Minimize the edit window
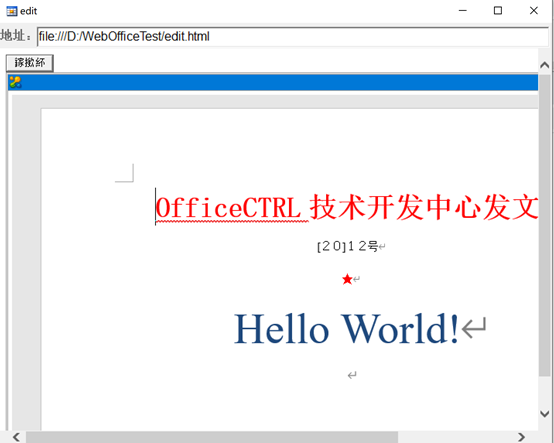This screenshot has width=554, height=443. [x=462, y=11]
